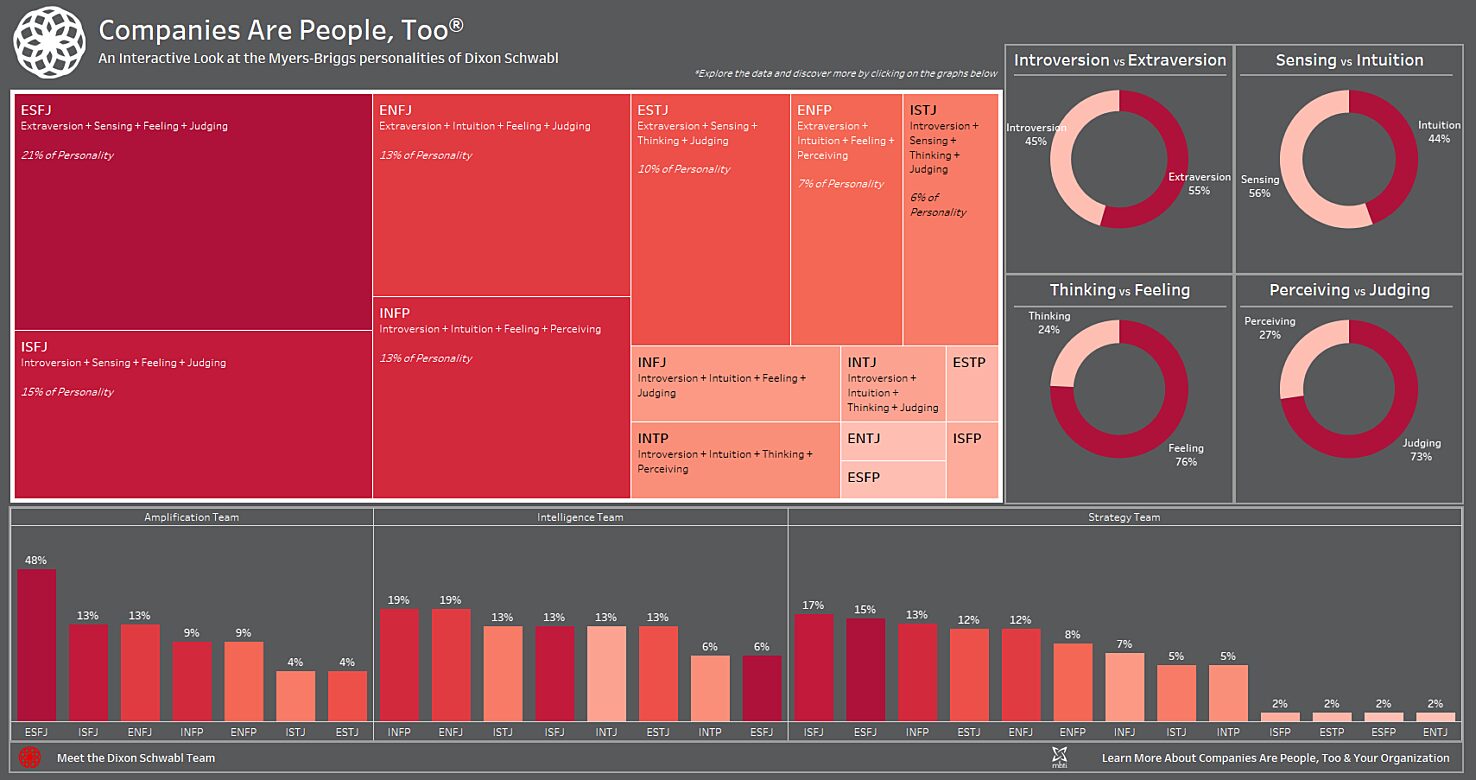The height and width of the screenshot is (780, 1476).
Task: Select the ESFP treemap tile
Action: 894,479
